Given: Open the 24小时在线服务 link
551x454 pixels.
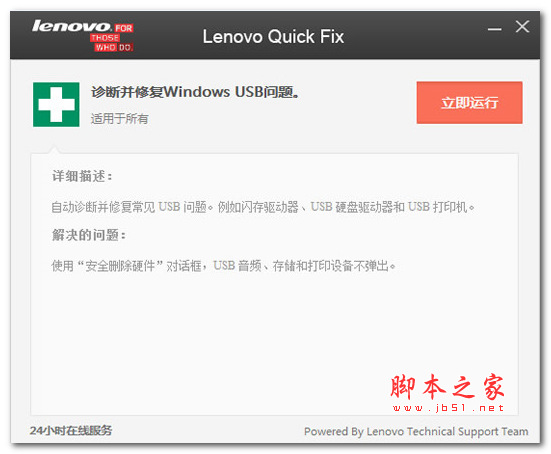Looking at the screenshot, I should pyautogui.click(x=71, y=430).
